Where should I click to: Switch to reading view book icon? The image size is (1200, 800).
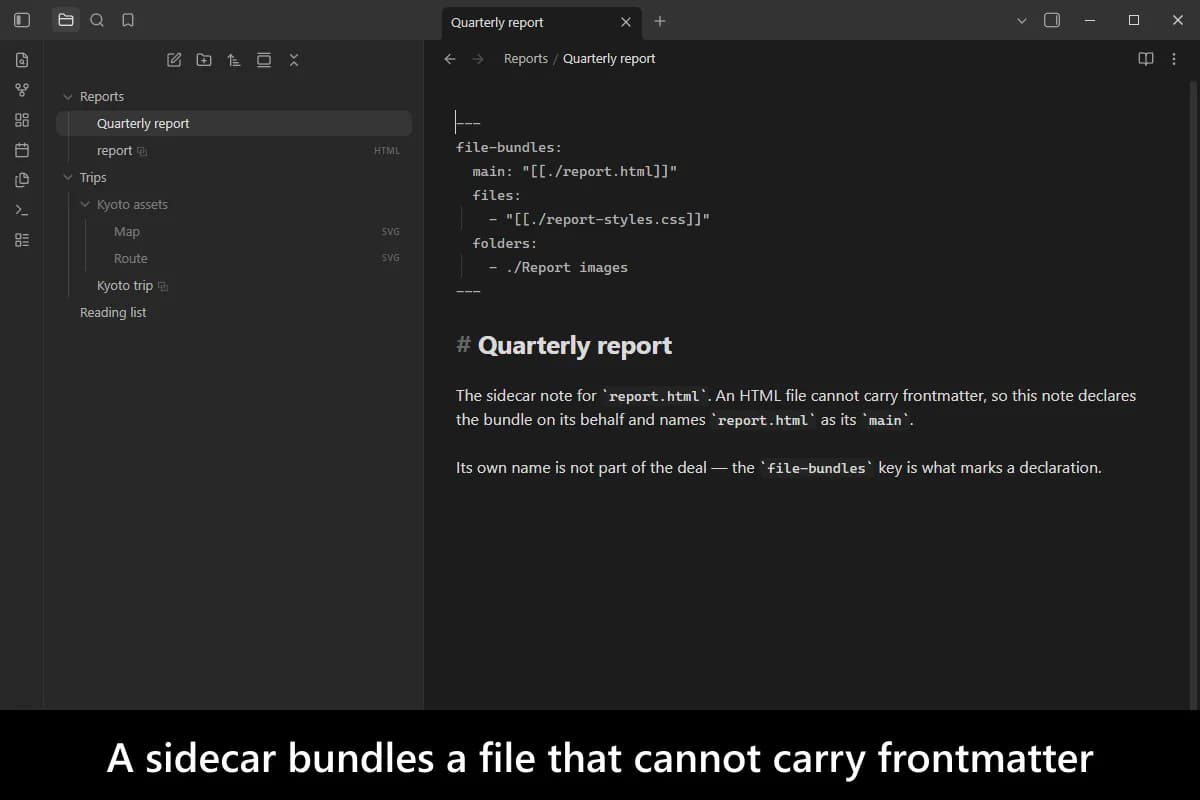coord(1146,59)
